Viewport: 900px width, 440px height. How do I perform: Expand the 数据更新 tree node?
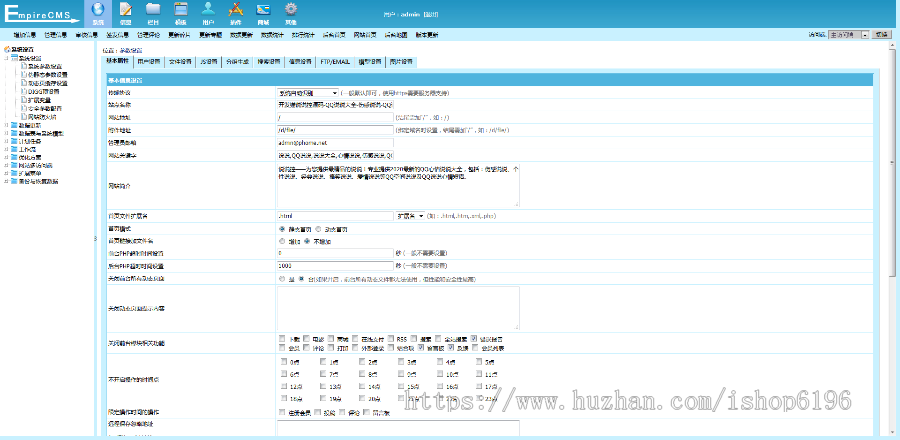pyautogui.click(x=6, y=124)
